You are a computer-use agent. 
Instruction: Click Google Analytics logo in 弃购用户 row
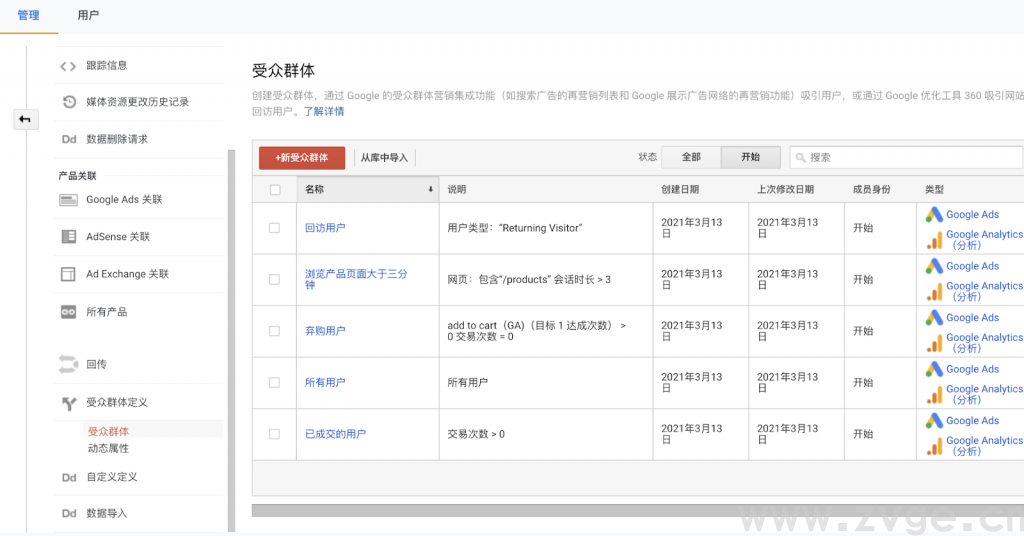pos(935,343)
